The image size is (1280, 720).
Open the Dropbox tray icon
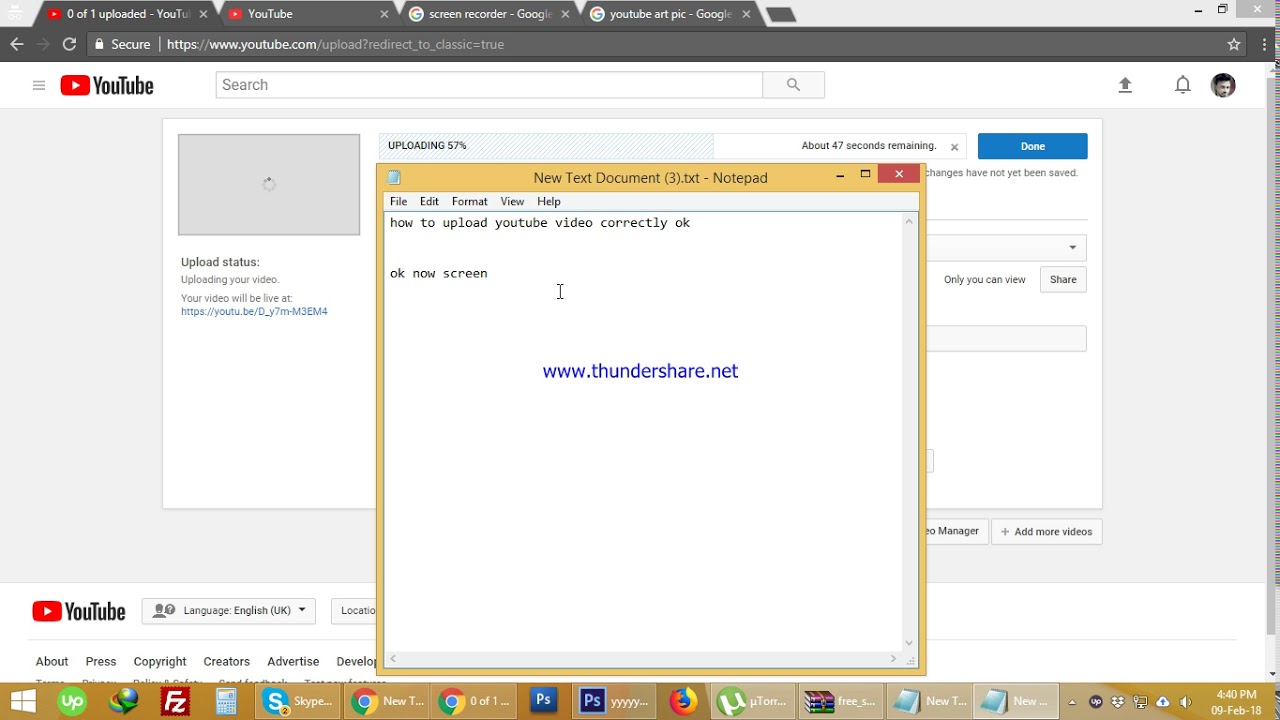click(x=1117, y=701)
